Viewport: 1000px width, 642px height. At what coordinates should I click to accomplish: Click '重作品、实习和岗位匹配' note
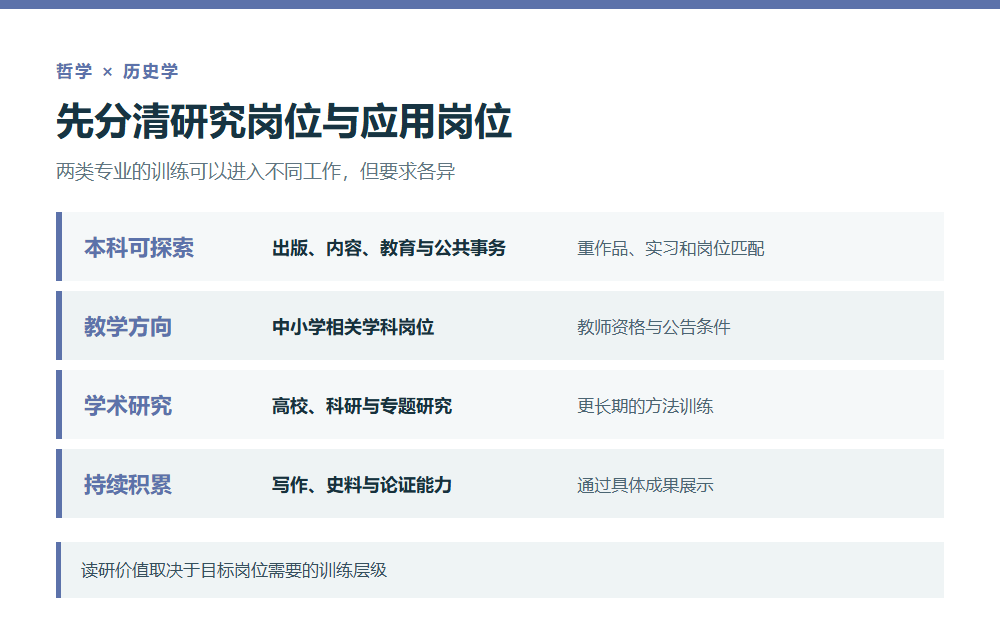click(670, 248)
